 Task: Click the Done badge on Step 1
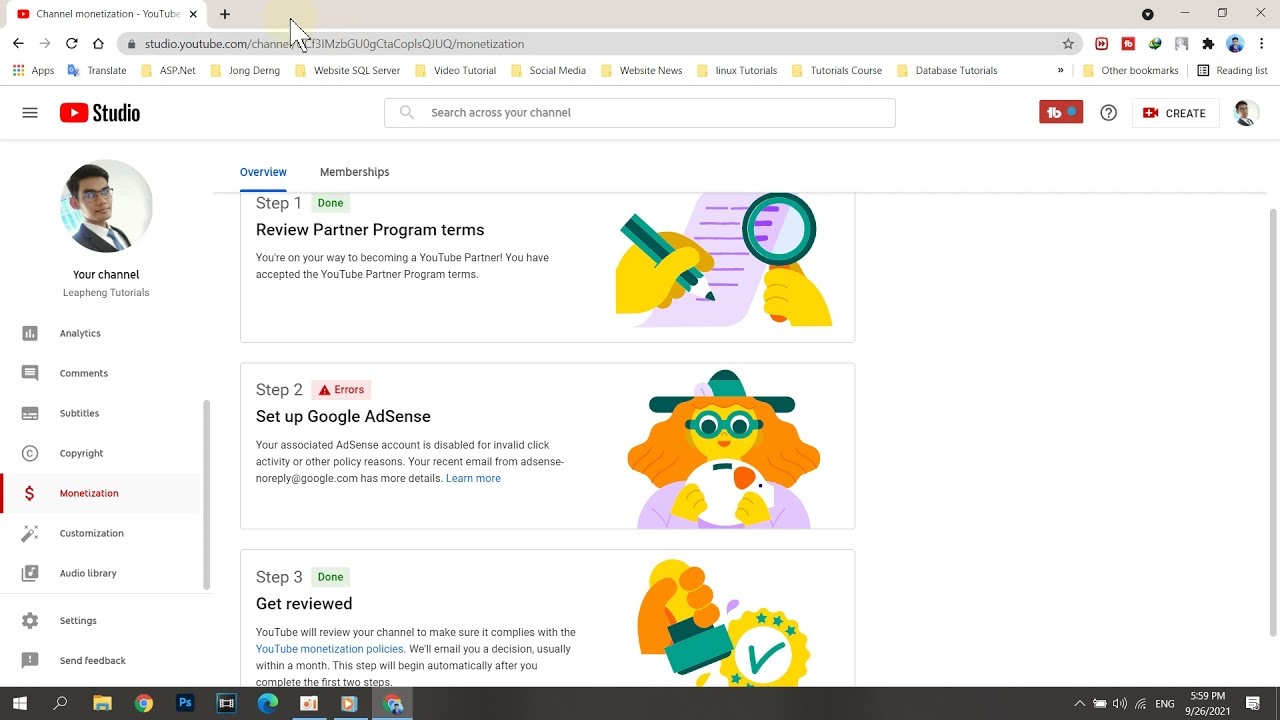[330, 203]
